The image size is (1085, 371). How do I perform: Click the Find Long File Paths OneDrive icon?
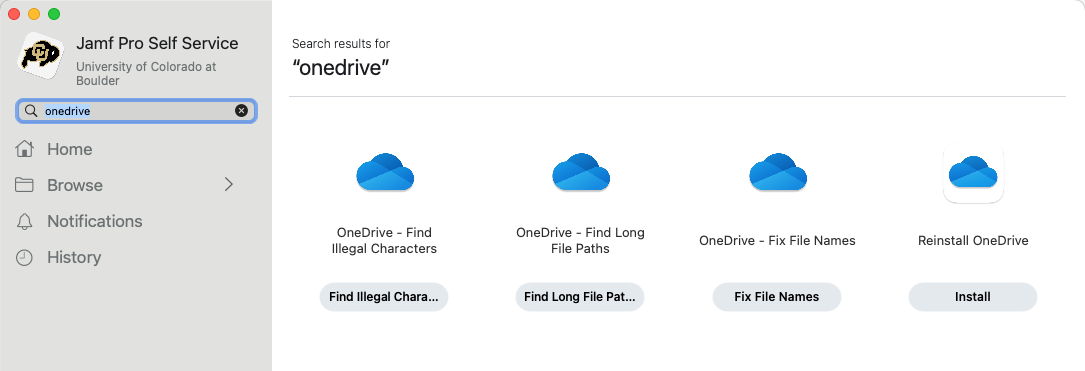pyautogui.click(x=581, y=172)
